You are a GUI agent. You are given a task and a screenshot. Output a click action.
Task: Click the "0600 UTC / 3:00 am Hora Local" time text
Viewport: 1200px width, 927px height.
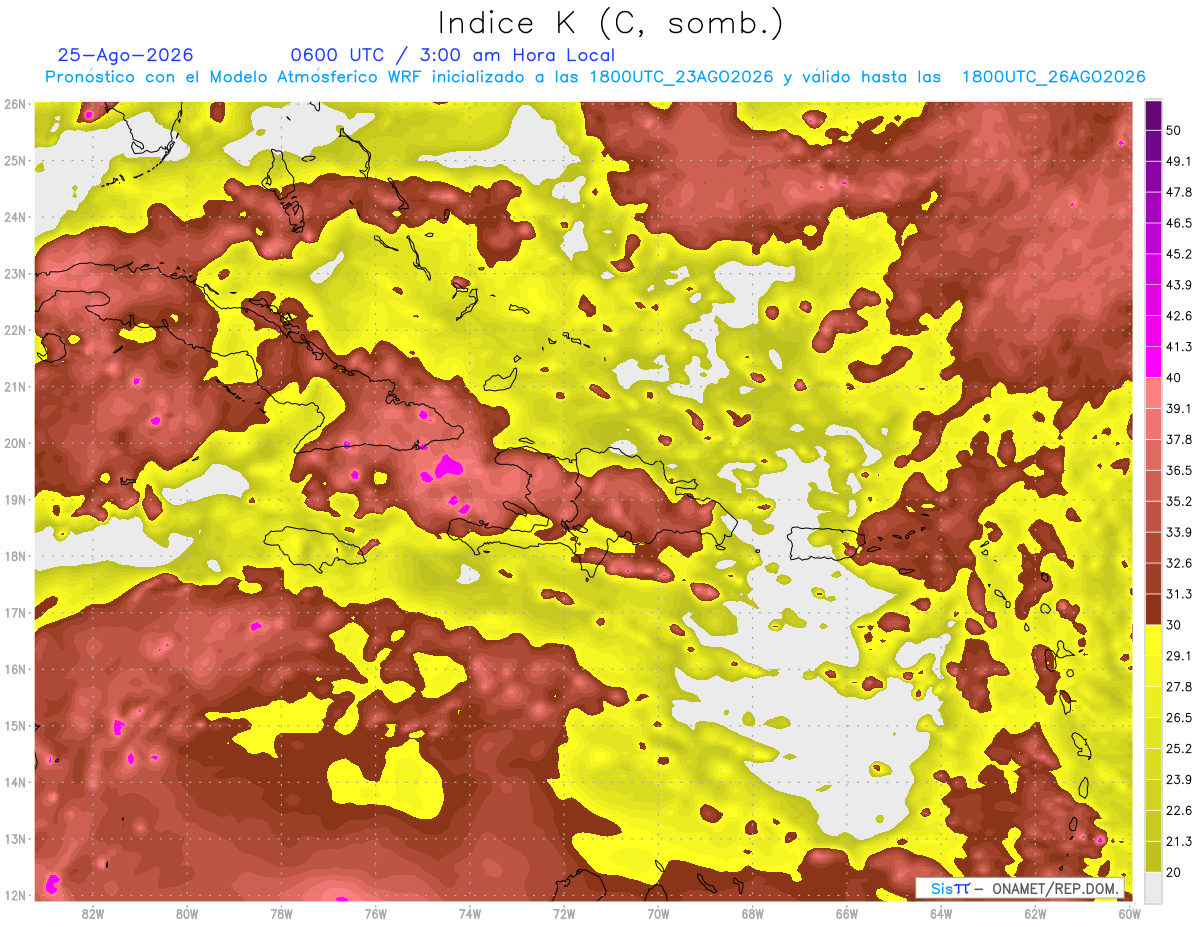pyautogui.click(x=452, y=55)
